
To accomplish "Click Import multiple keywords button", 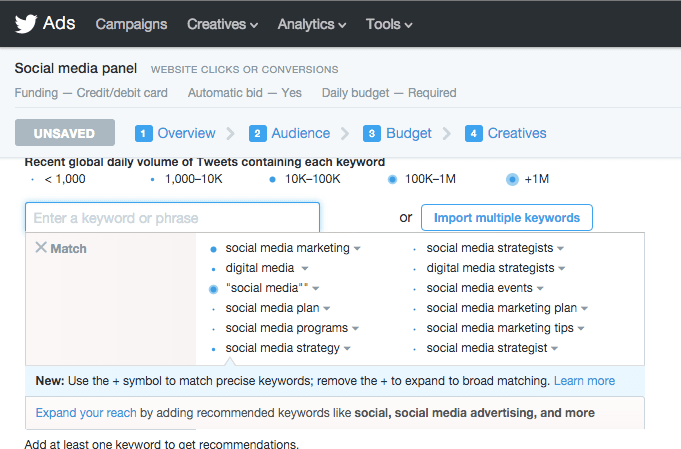I will pyautogui.click(x=507, y=217).
